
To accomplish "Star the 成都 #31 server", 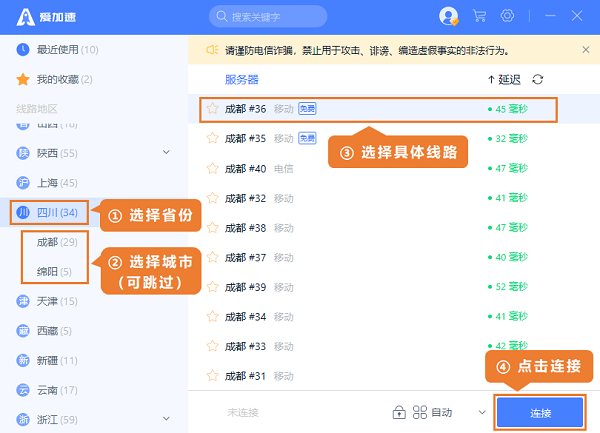I will tap(212, 376).
